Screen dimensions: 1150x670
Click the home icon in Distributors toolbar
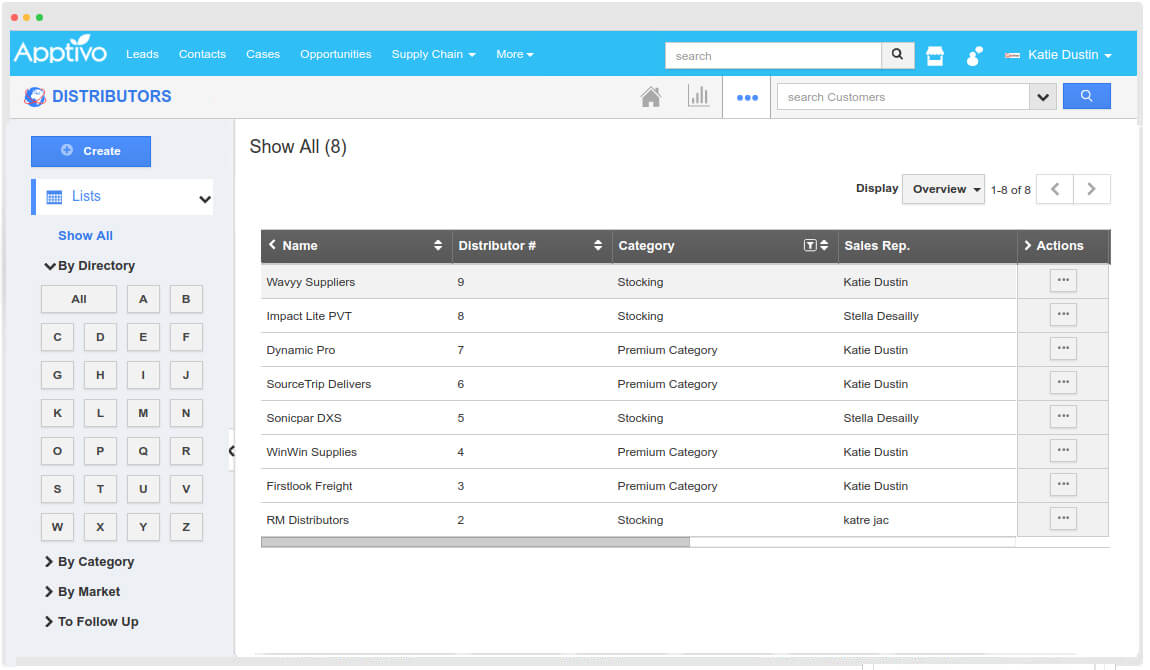coord(651,97)
